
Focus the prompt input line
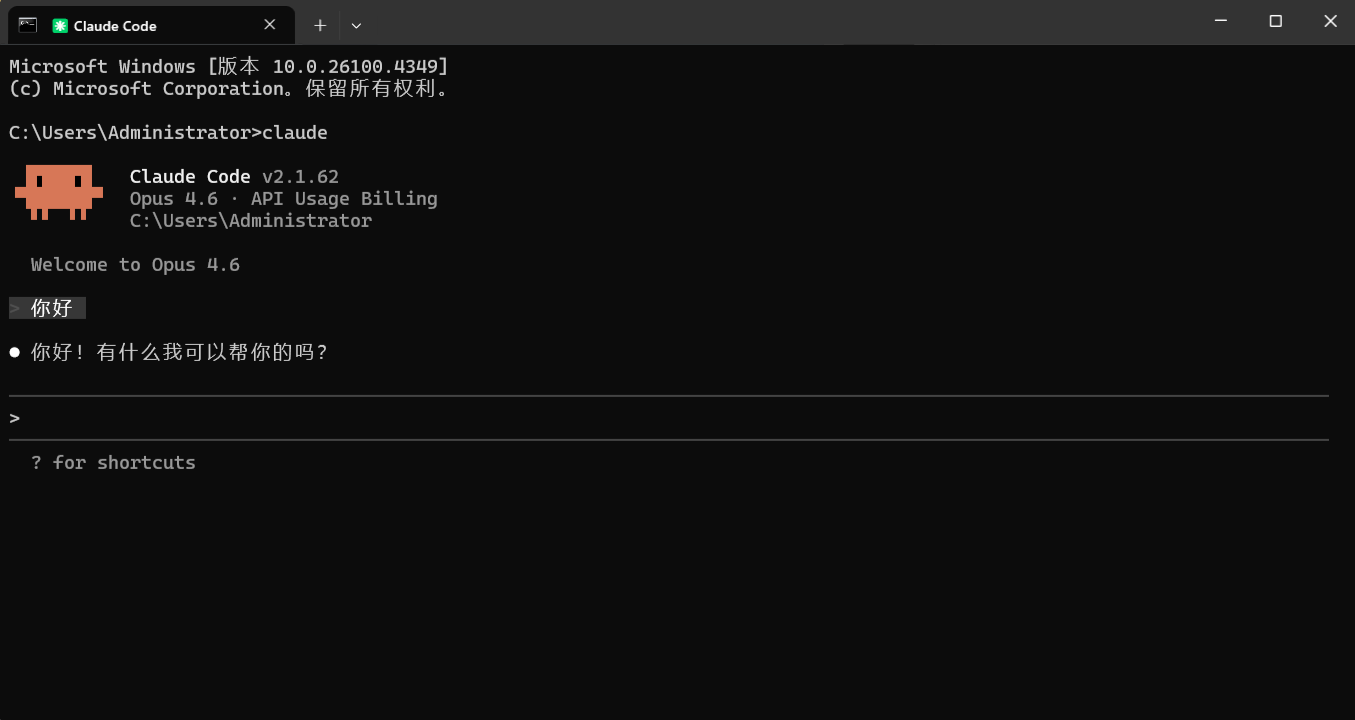coord(668,418)
